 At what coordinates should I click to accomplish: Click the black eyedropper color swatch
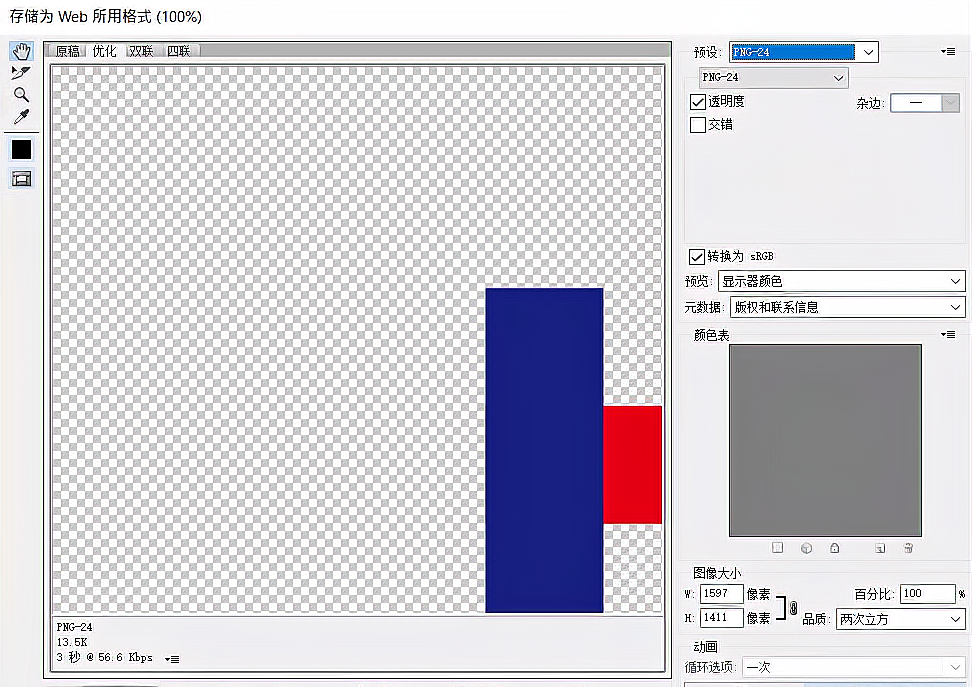point(22,149)
